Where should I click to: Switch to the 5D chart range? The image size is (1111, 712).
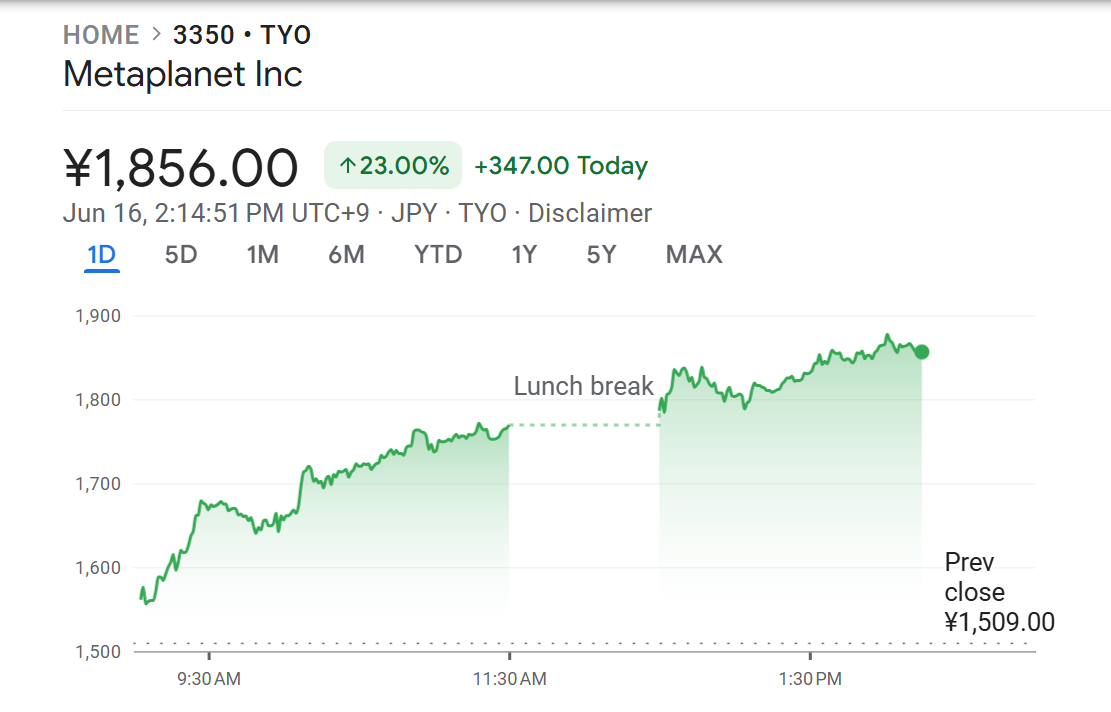(x=181, y=254)
